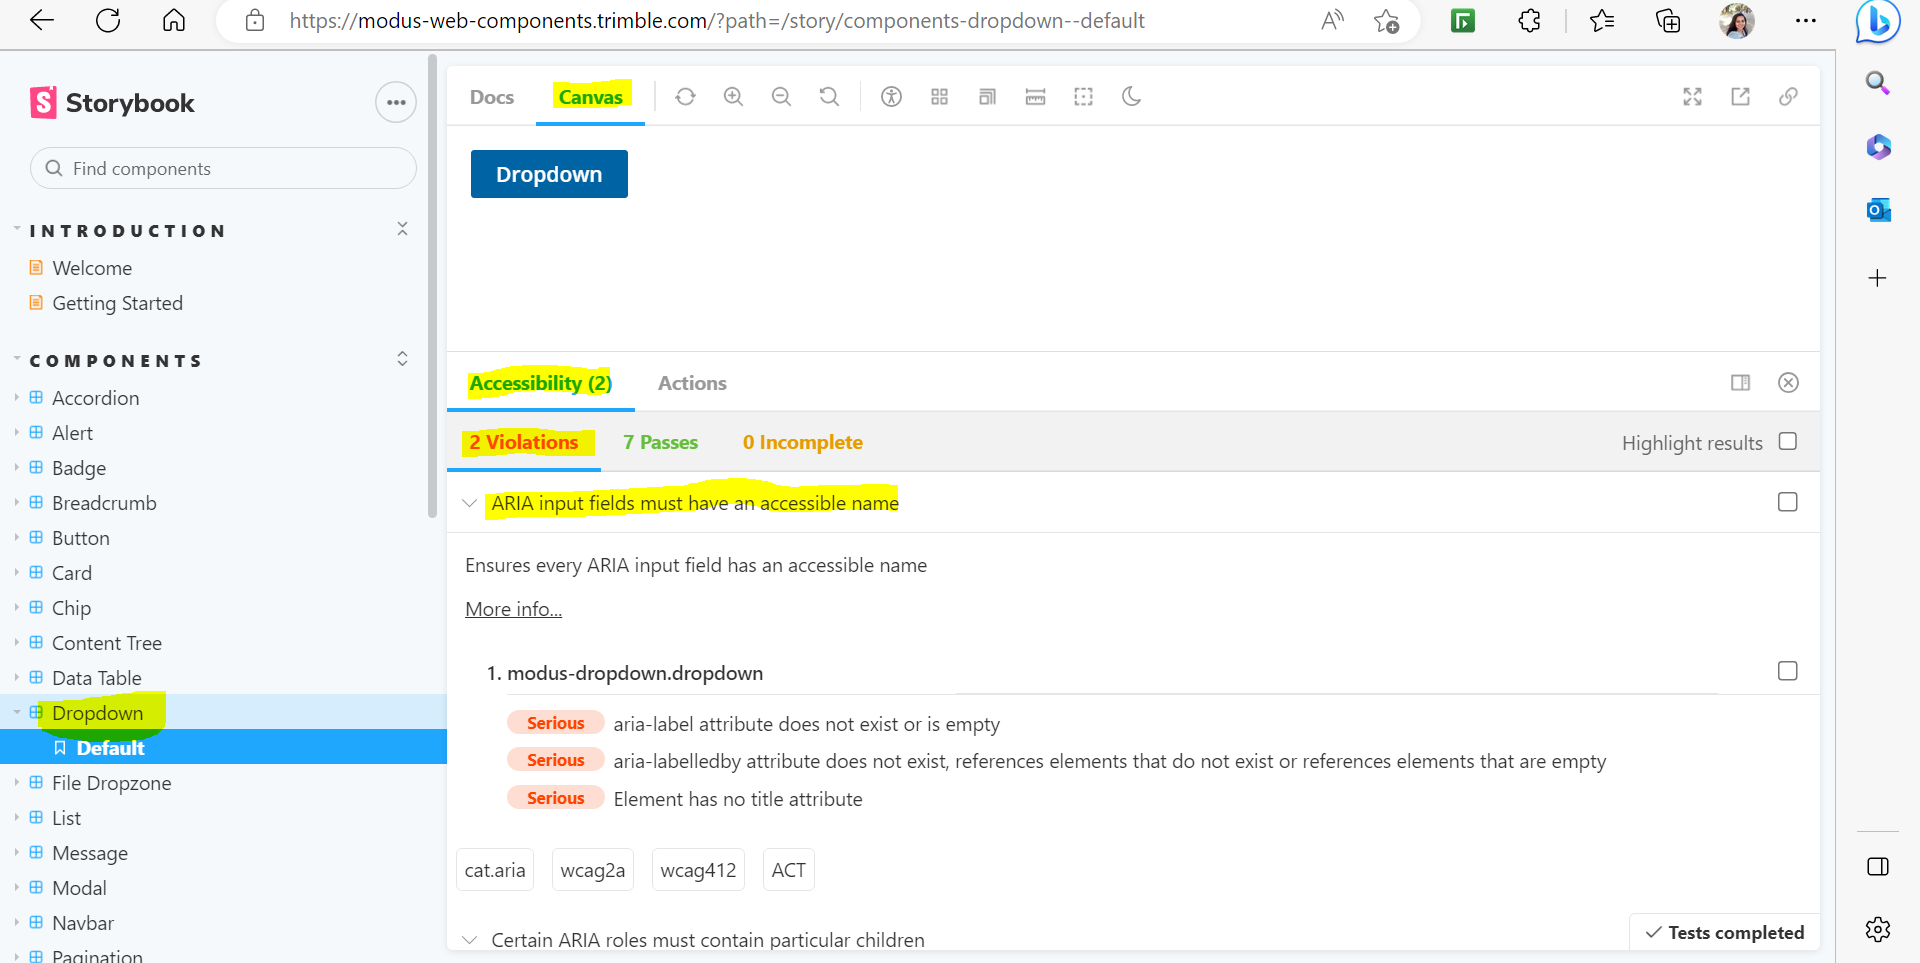Enable the Highlight results checkbox
The width and height of the screenshot is (1920, 963).
pyautogui.click(x=1788, y=441)
